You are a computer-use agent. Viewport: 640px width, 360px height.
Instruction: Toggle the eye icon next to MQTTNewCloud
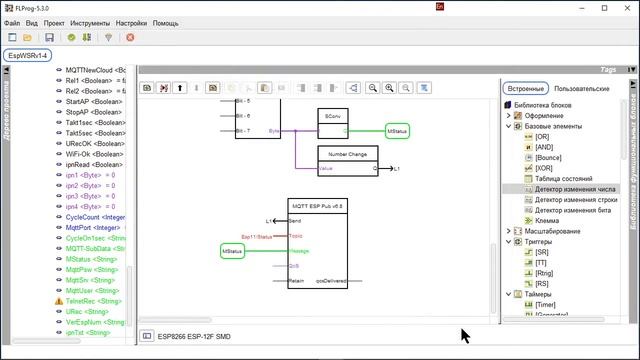[59, 70]
